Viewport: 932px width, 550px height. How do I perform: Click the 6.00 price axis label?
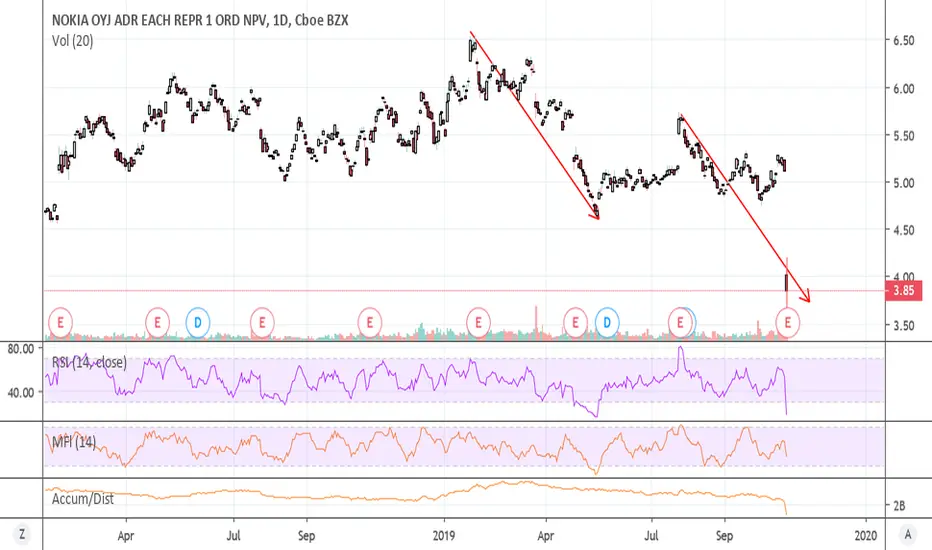903,89
